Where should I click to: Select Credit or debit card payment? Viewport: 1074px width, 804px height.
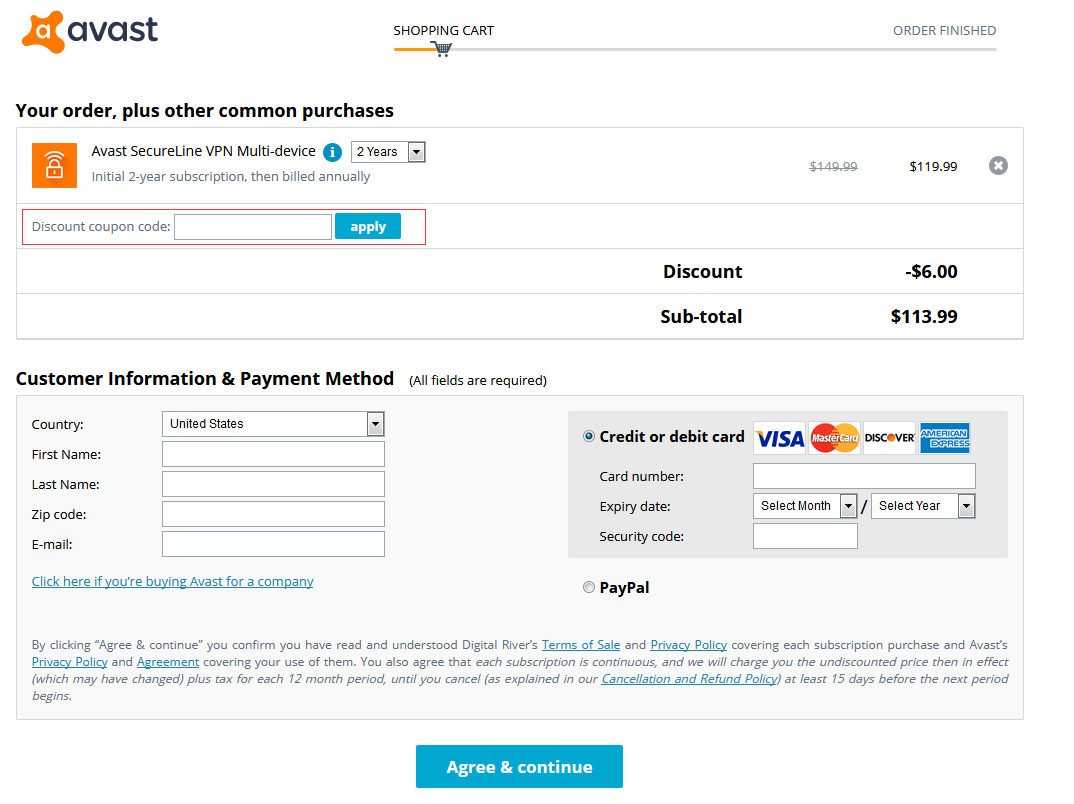pyautogui.click(x=588, y=436)
